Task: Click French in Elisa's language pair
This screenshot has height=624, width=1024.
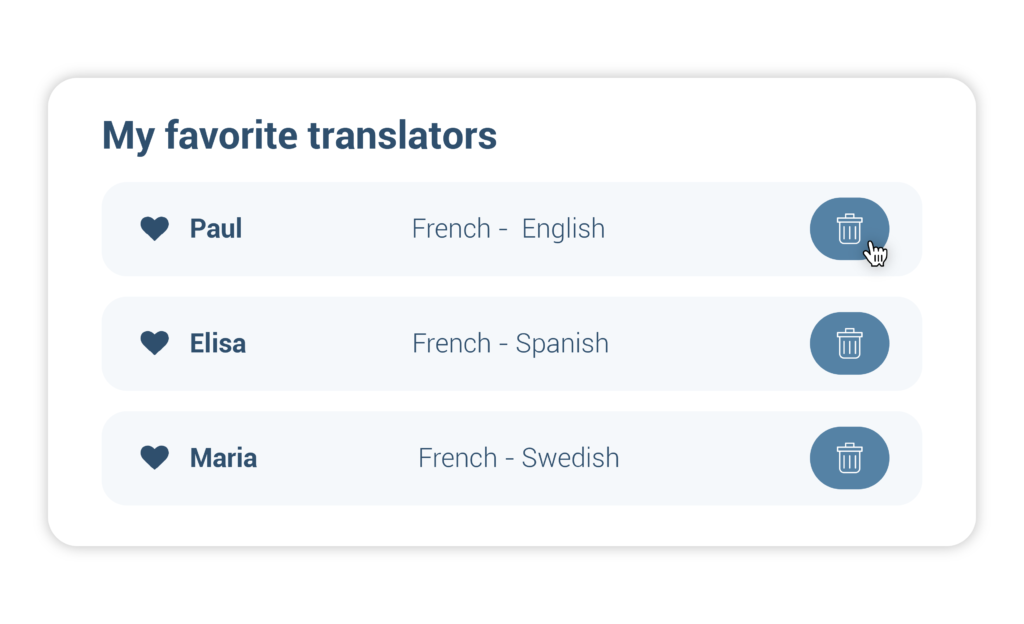Action: (x=451, y=343)
